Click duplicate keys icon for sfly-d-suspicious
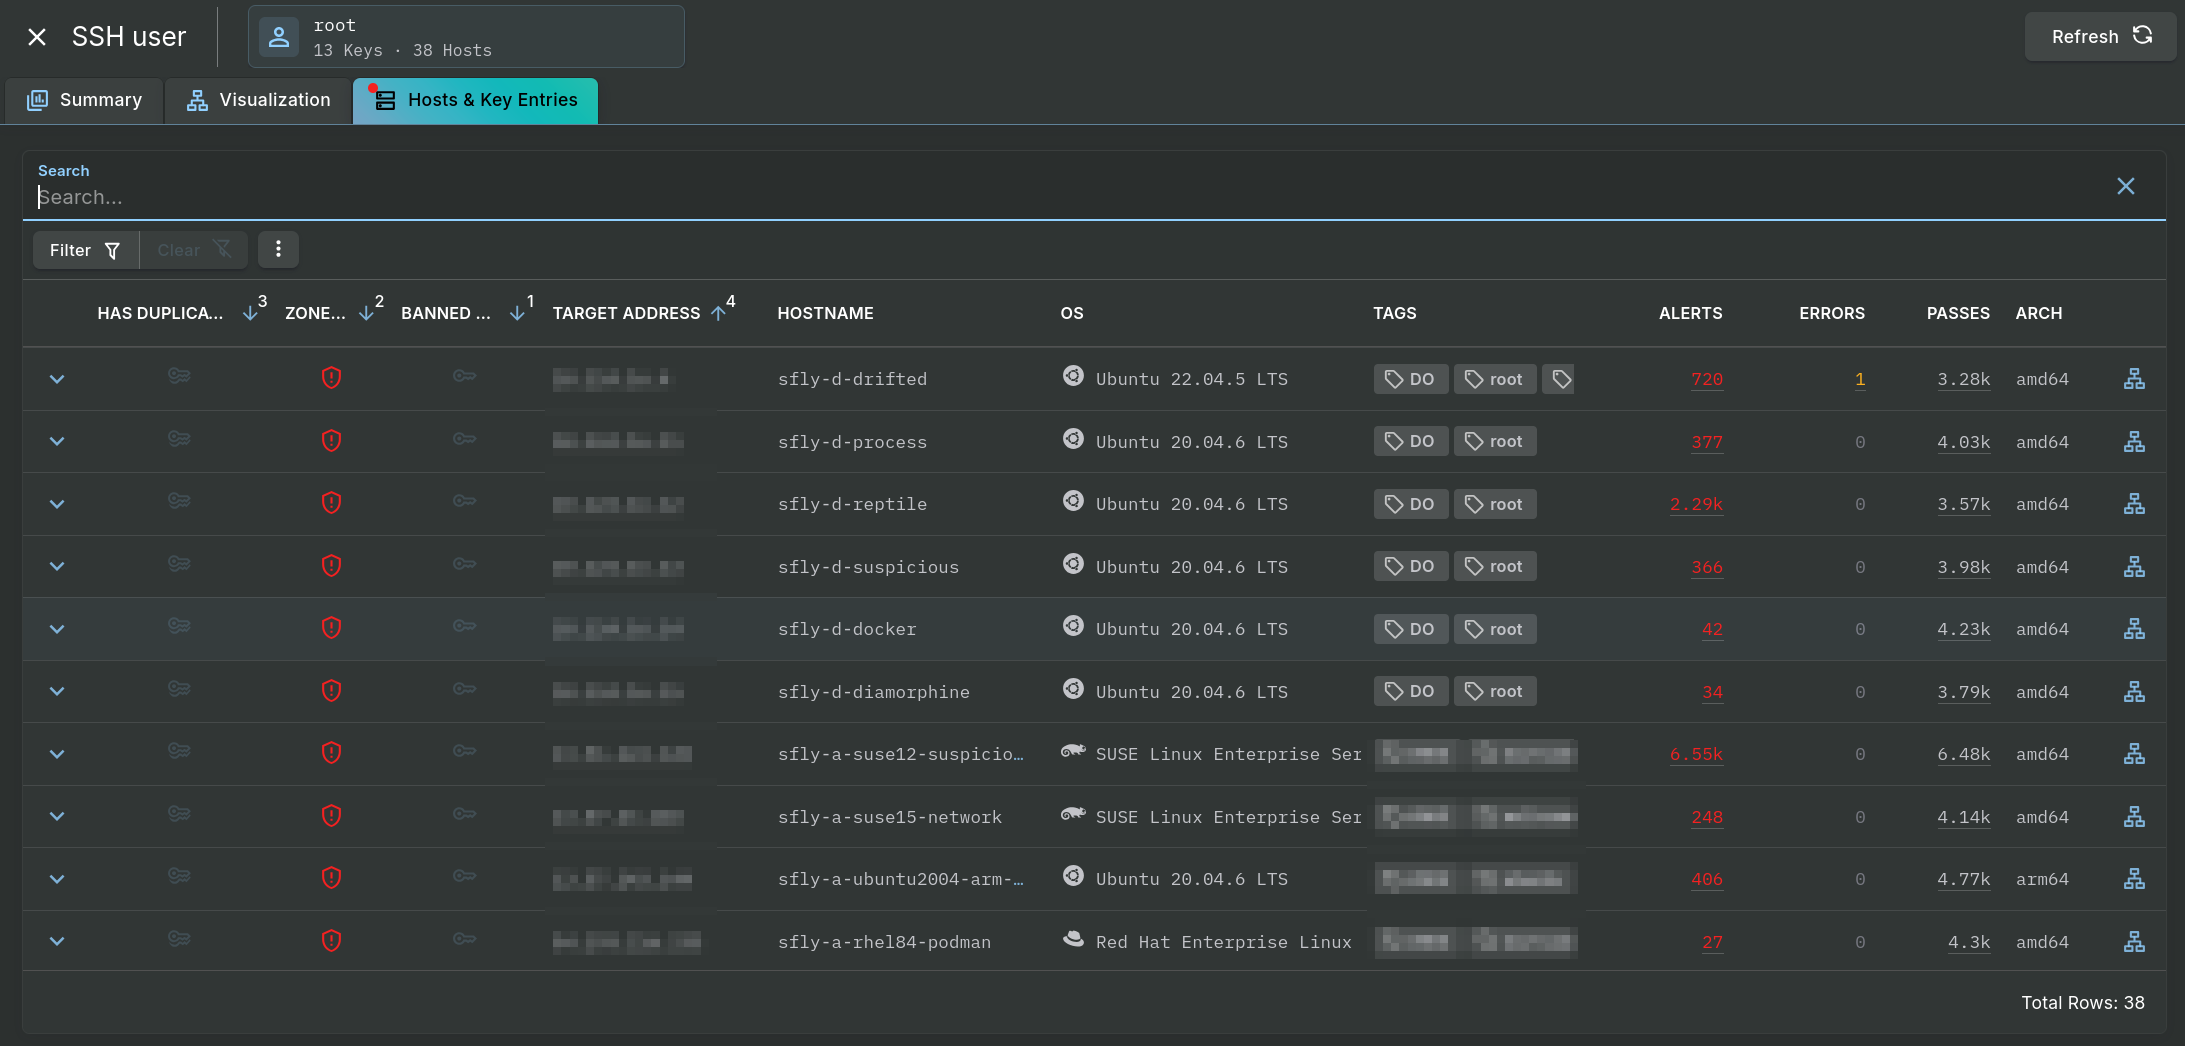Screen dimensions: 2185x1046 pos(179,564)
